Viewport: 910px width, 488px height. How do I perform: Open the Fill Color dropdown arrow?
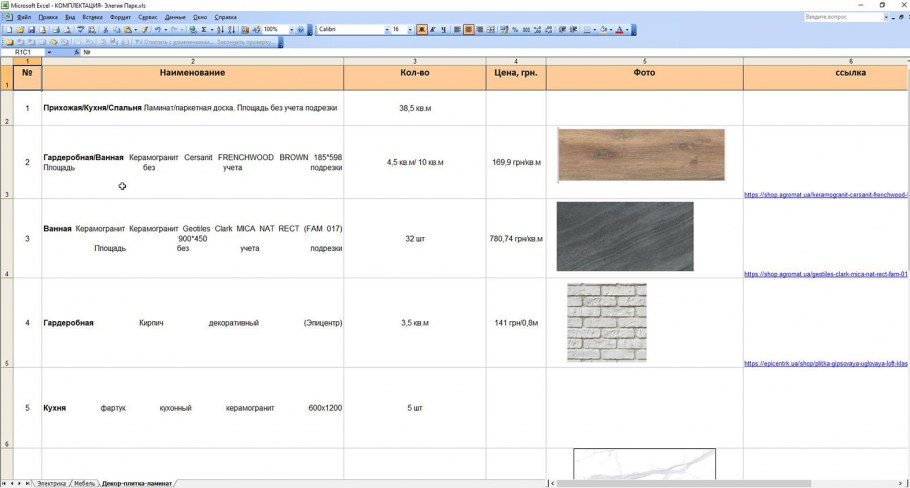611,29
